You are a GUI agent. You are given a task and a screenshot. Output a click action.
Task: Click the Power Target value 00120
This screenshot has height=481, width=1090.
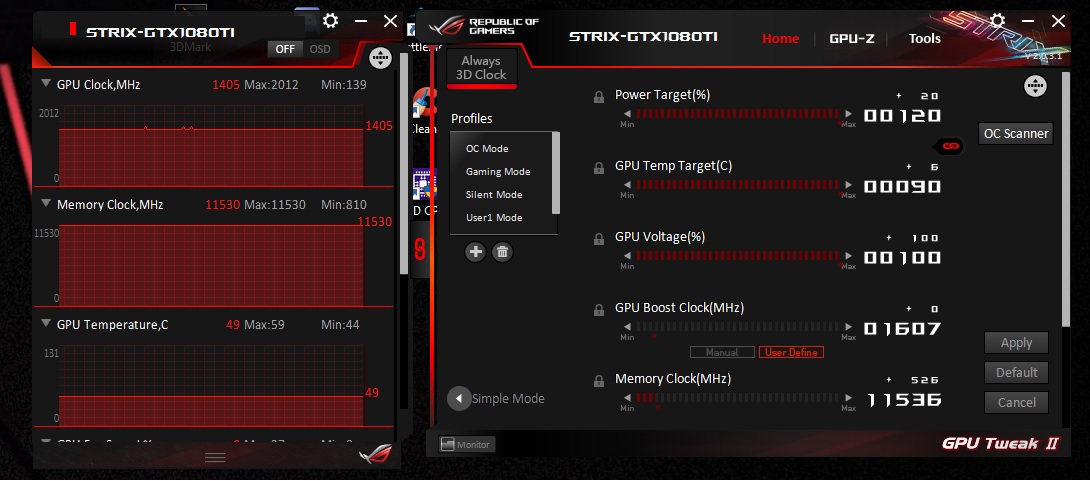902,115
